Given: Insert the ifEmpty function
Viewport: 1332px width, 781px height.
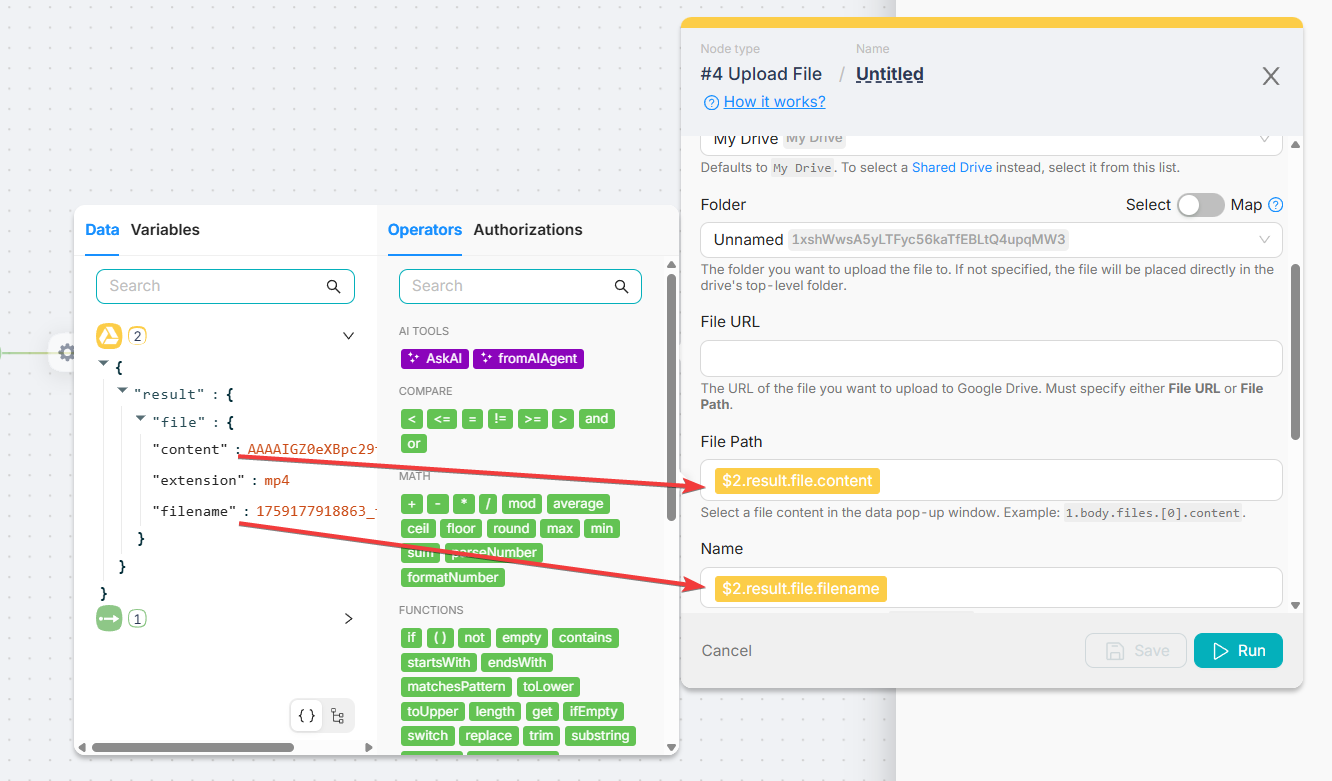Looking at the screenshot, I should coord(593,711).
